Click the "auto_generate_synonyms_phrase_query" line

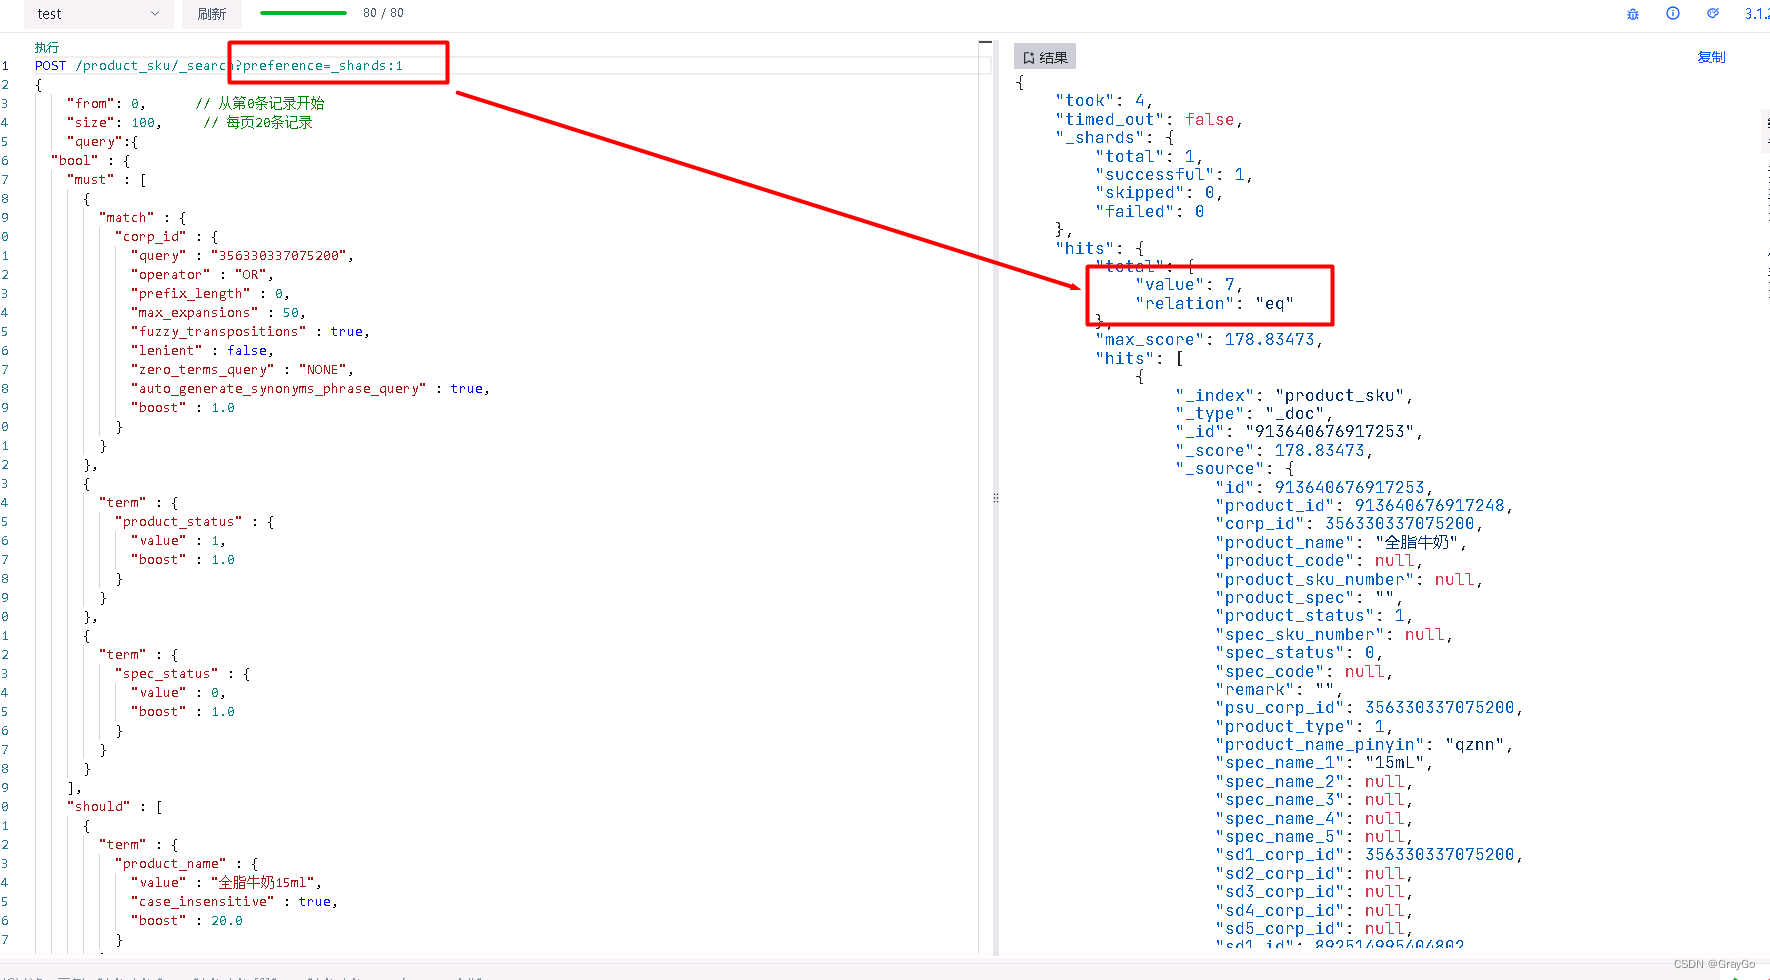point(310,389)
